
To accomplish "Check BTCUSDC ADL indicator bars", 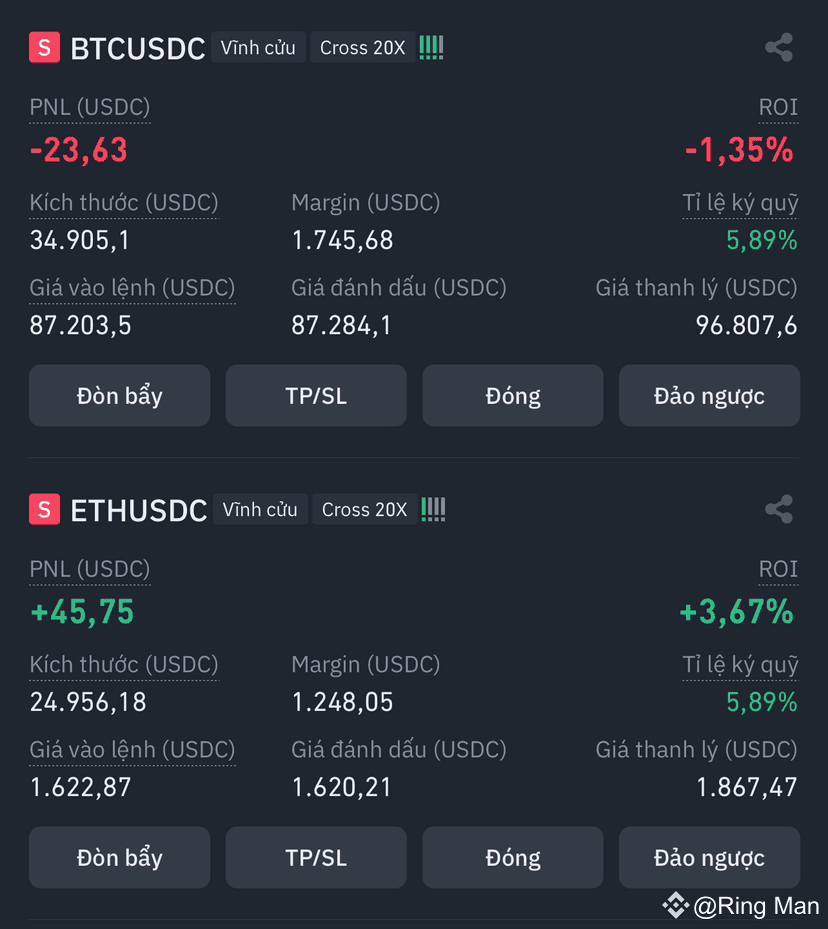I will (431, 47).
